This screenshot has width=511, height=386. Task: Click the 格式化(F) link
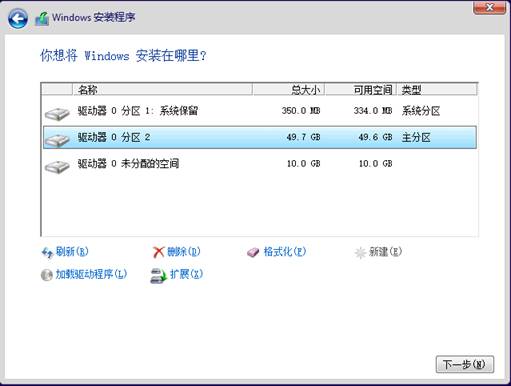tap(285, 252)
